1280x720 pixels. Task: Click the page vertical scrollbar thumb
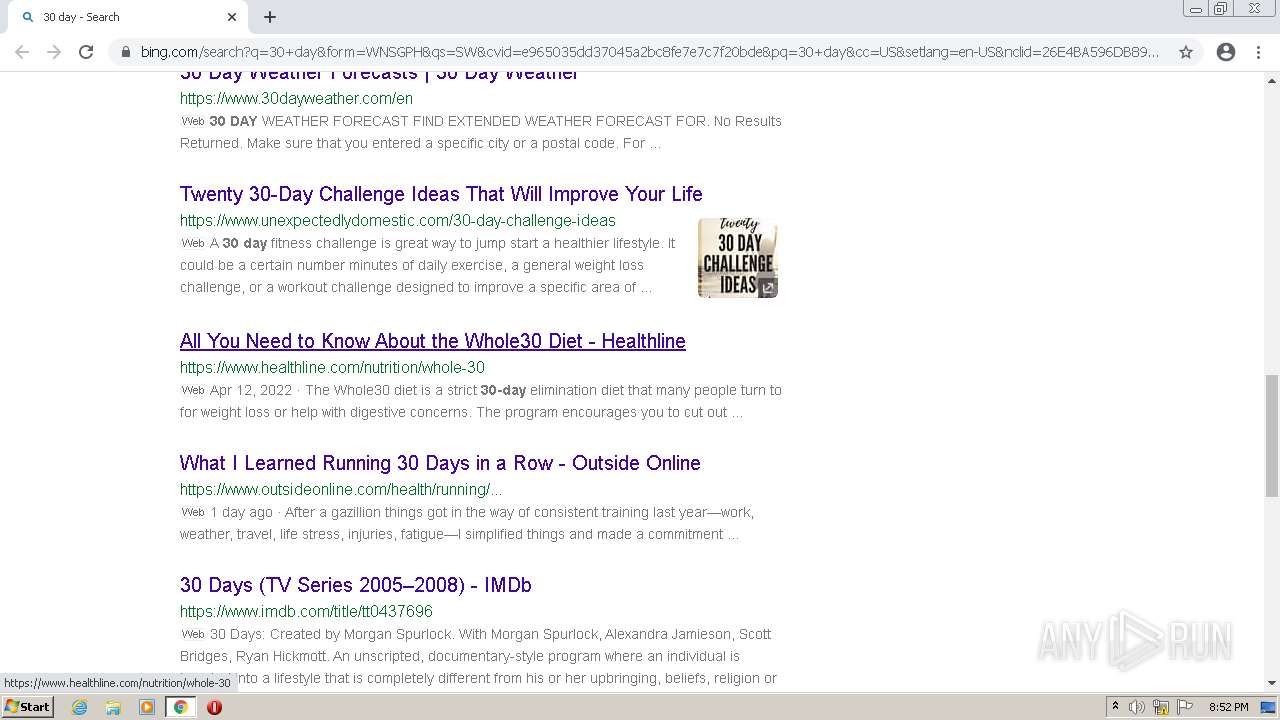(1272, 435)
